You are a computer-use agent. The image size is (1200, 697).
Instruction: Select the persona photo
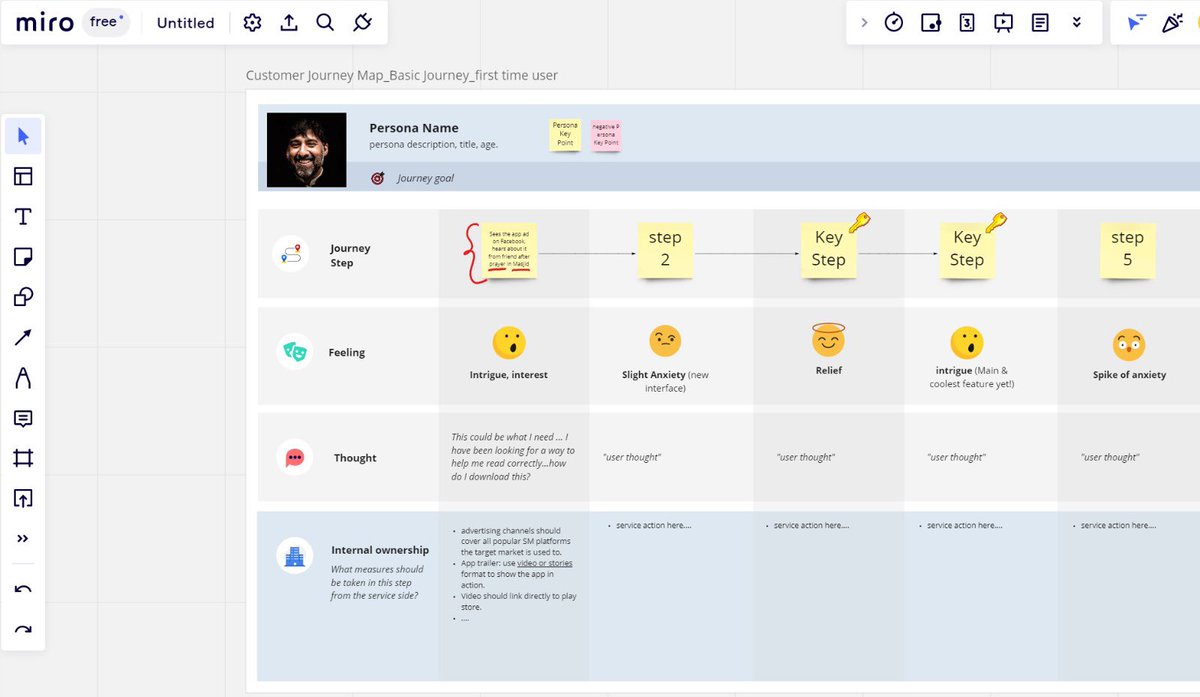(x=307, y=149)
